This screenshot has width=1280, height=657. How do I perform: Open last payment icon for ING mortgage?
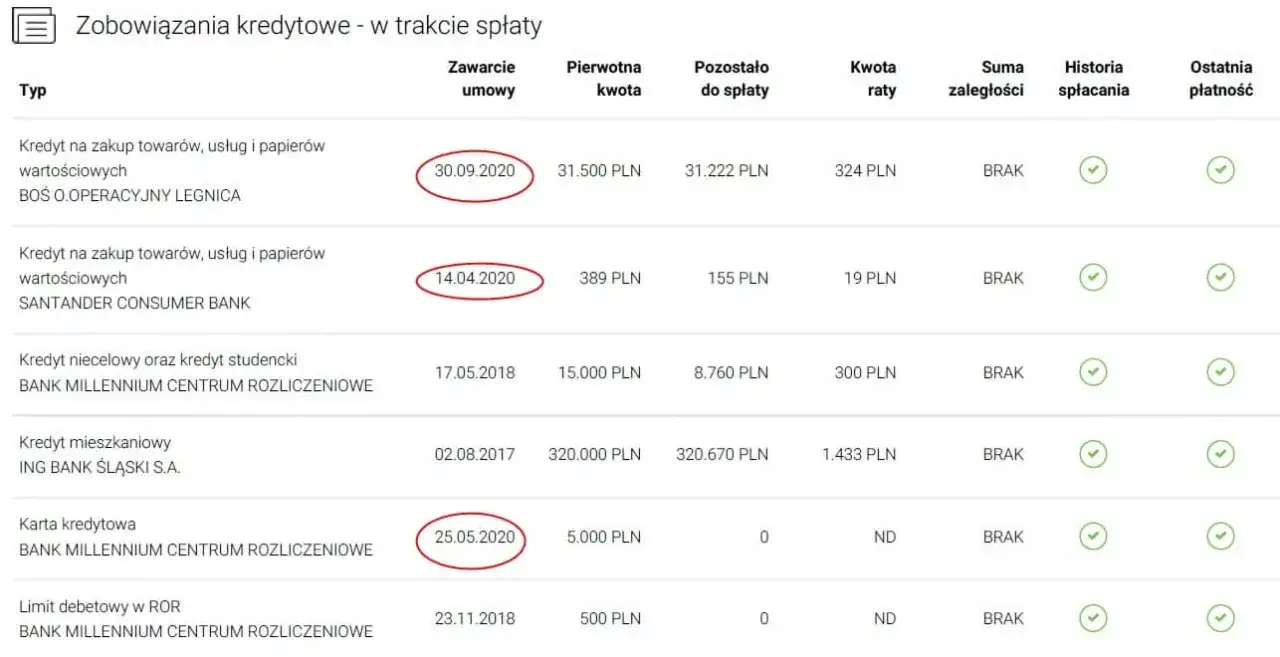pos(1220,453)
